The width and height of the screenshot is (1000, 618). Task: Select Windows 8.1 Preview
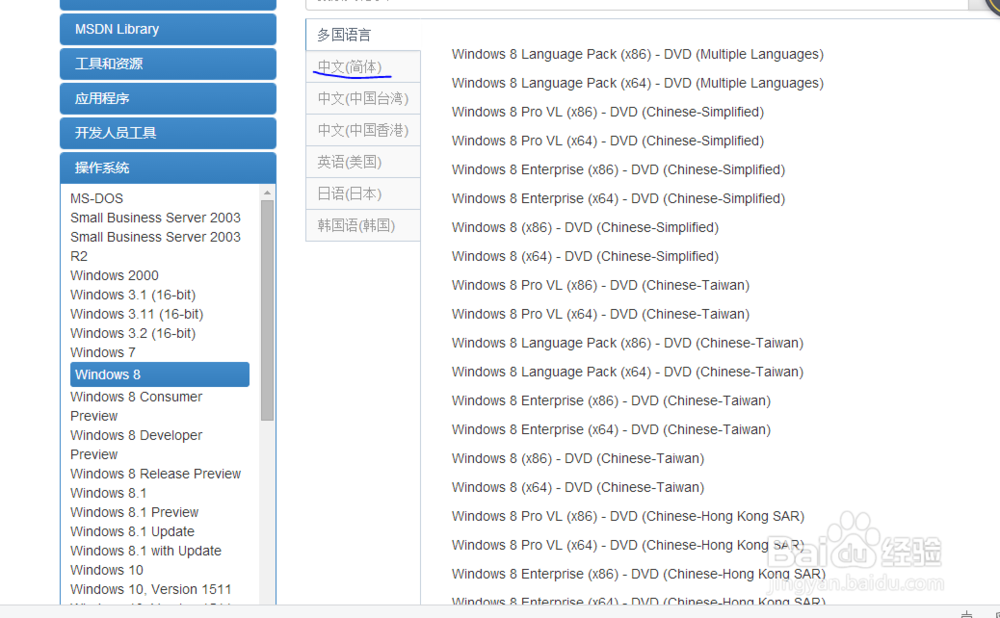135,512
